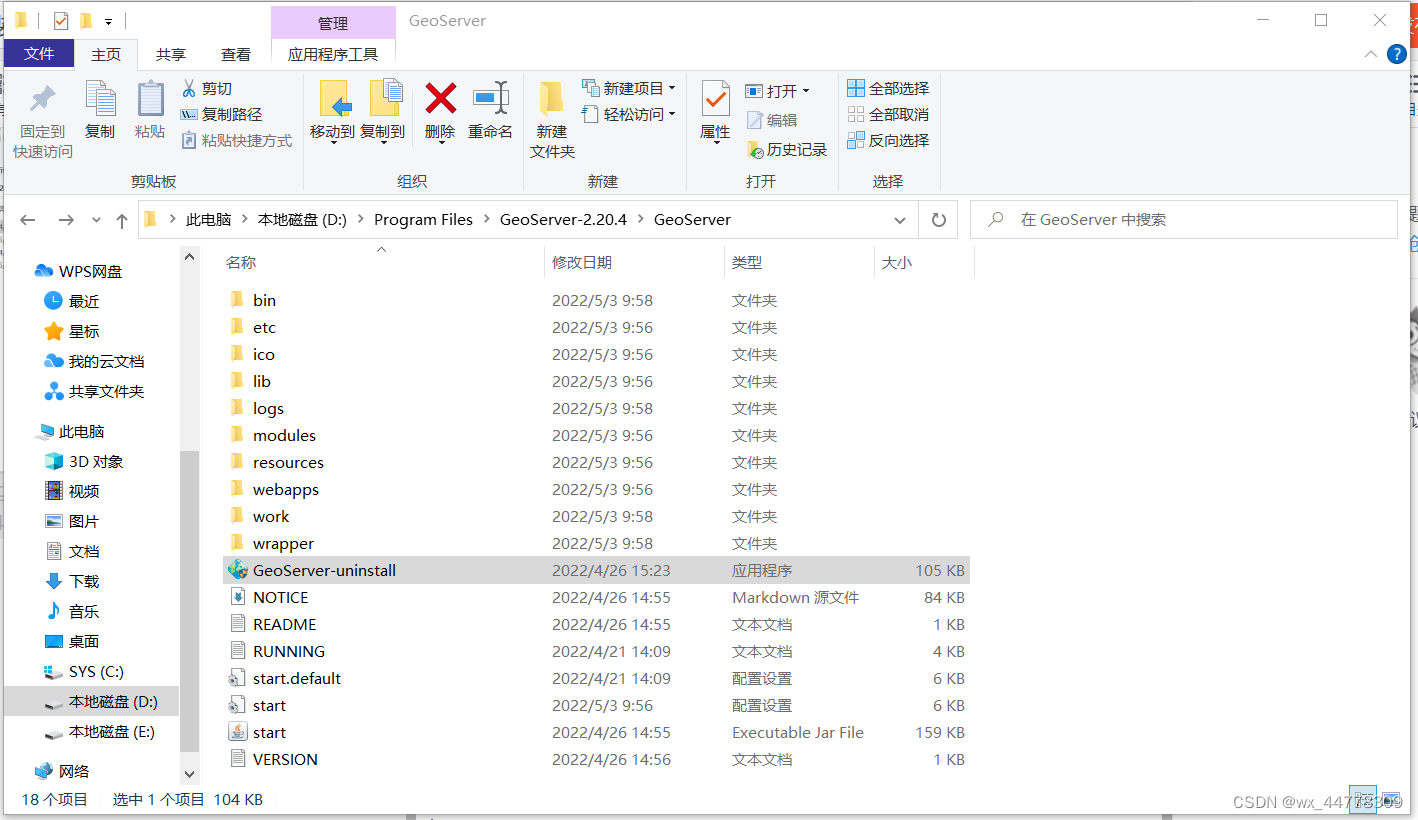The height and width of the screenshot is (820, 1418).
Task: Open the File (文件) tab
Action: pyautogui.click(x=39, y=54)
